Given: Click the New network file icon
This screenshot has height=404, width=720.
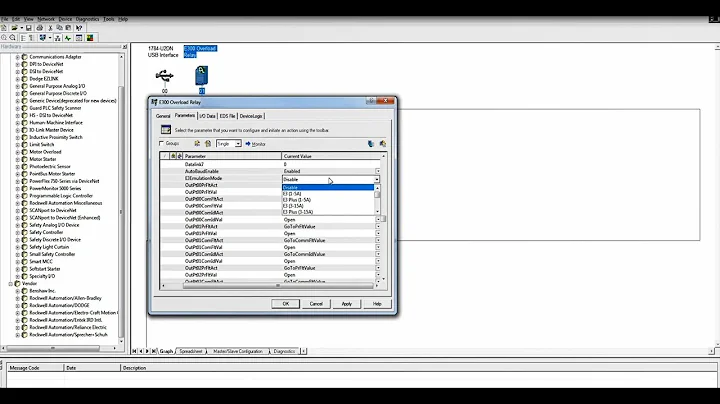Looking at the screenshot, I should pyautogui.click(x=4, y=28).
